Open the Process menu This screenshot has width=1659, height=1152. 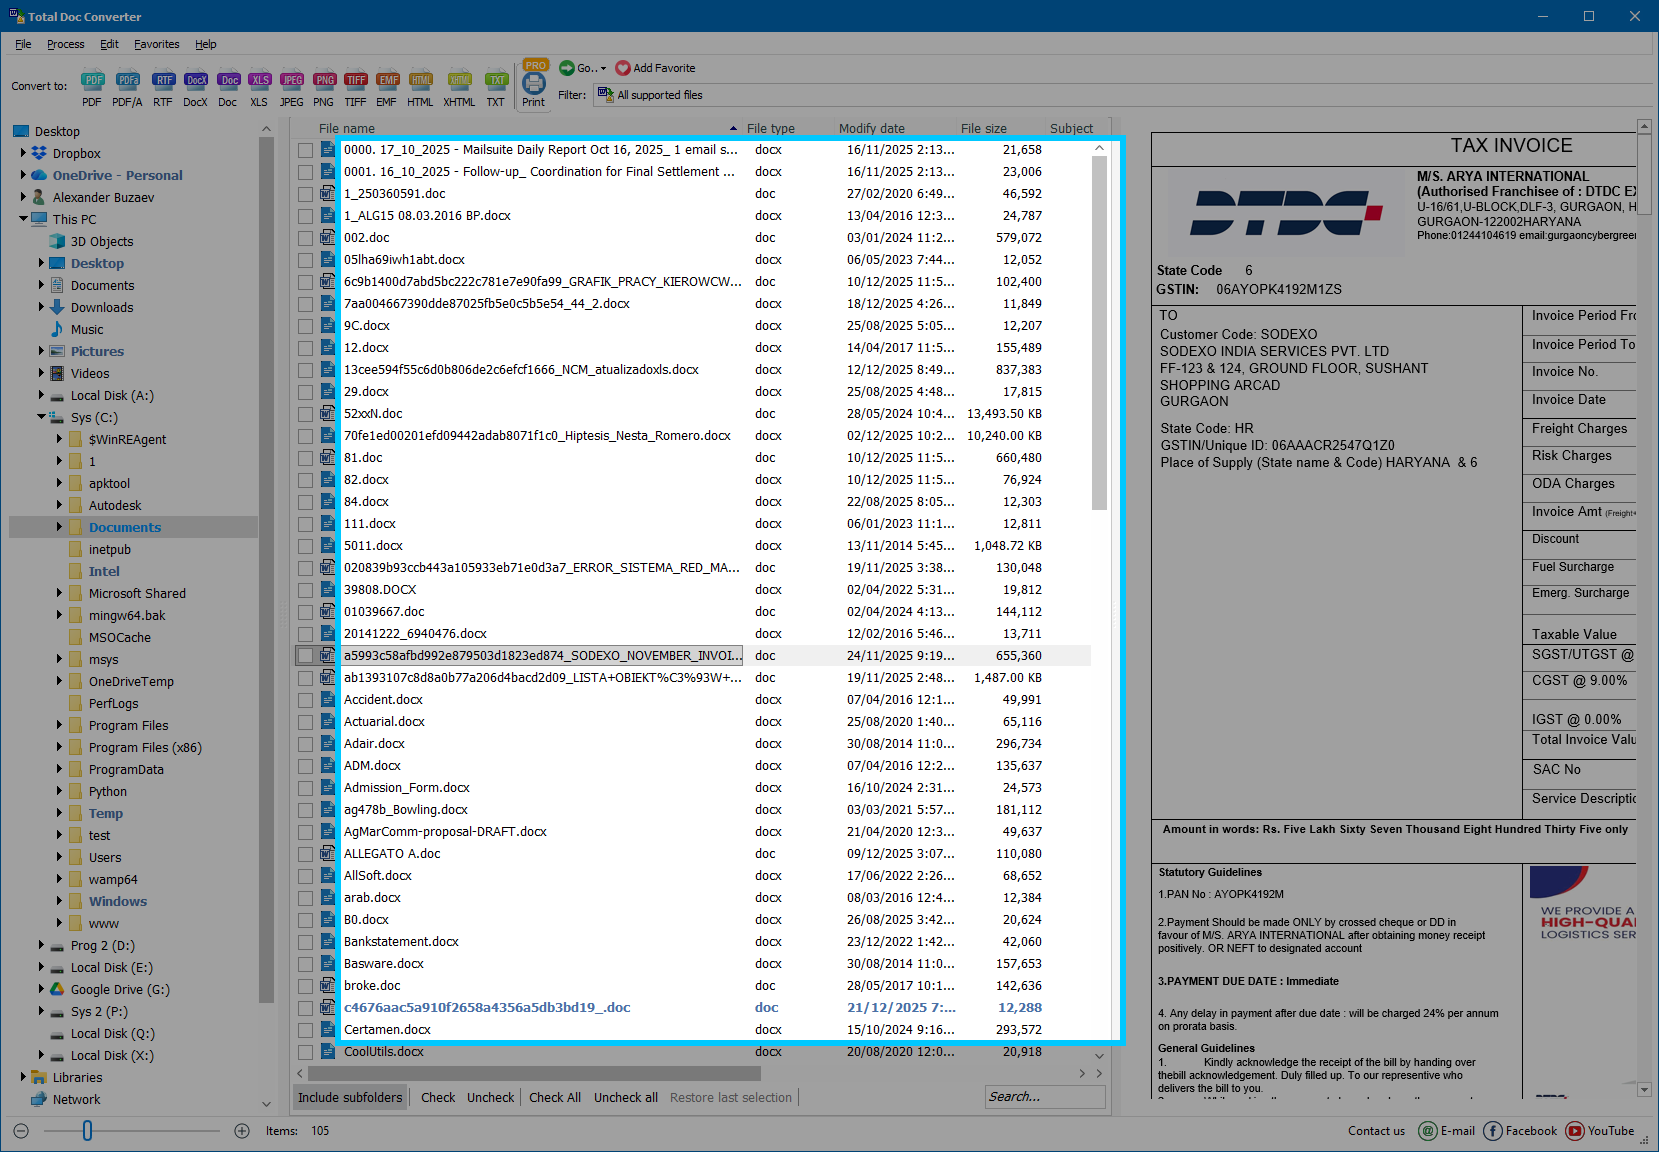pyautogui.click(x=65, y=44)
